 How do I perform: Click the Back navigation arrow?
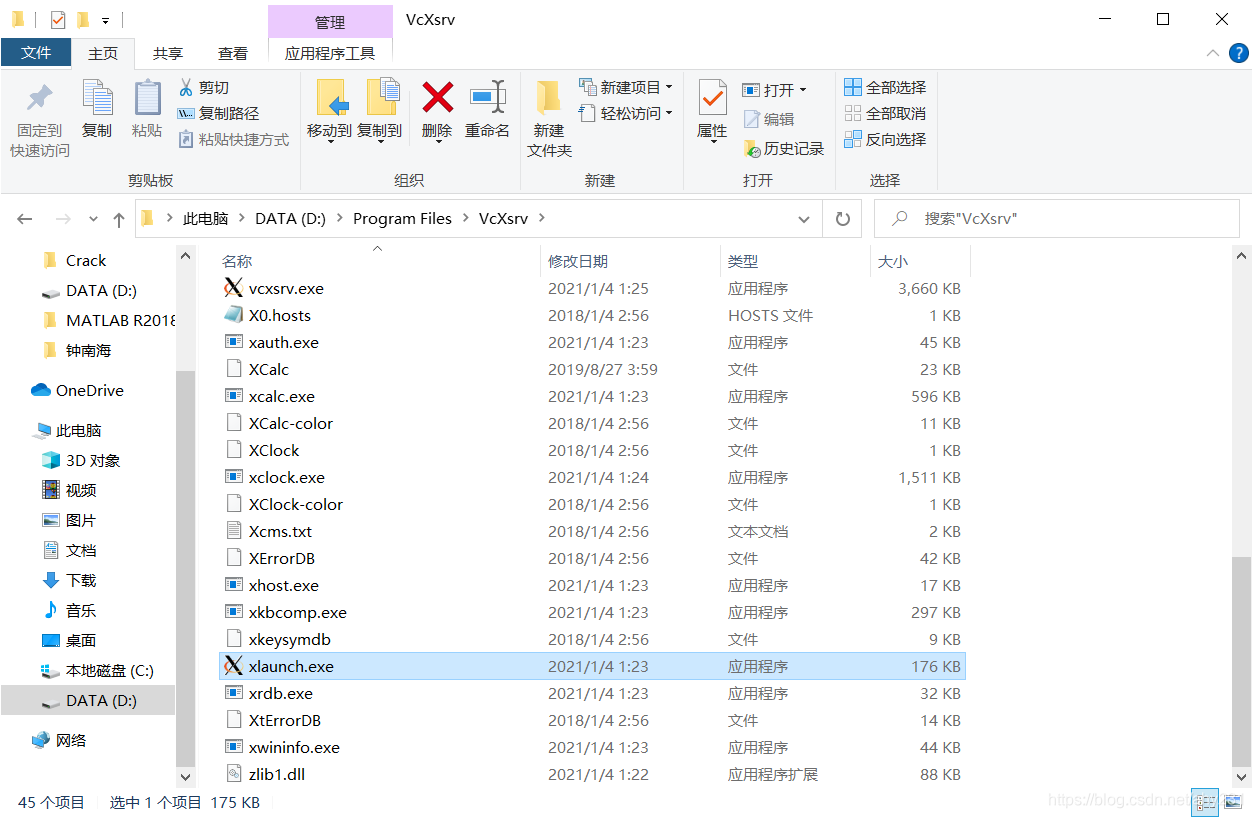click(x=25, y=219)
